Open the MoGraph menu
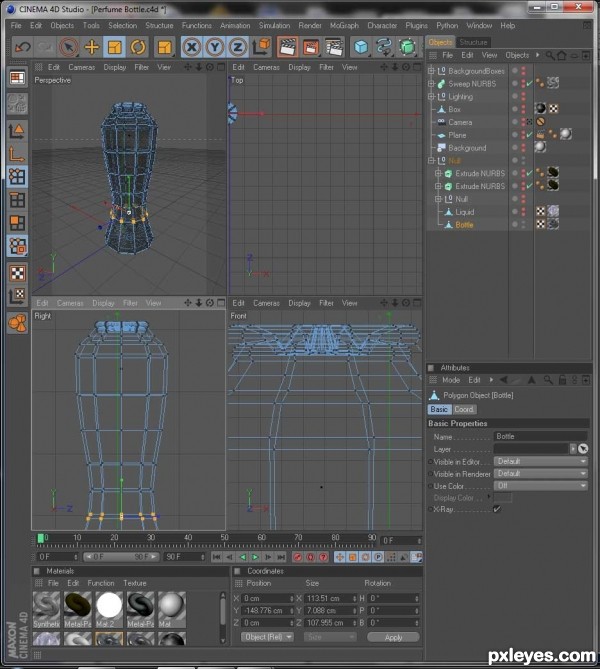The height and width of the screenshot is (669, 600). coord(344,26)
